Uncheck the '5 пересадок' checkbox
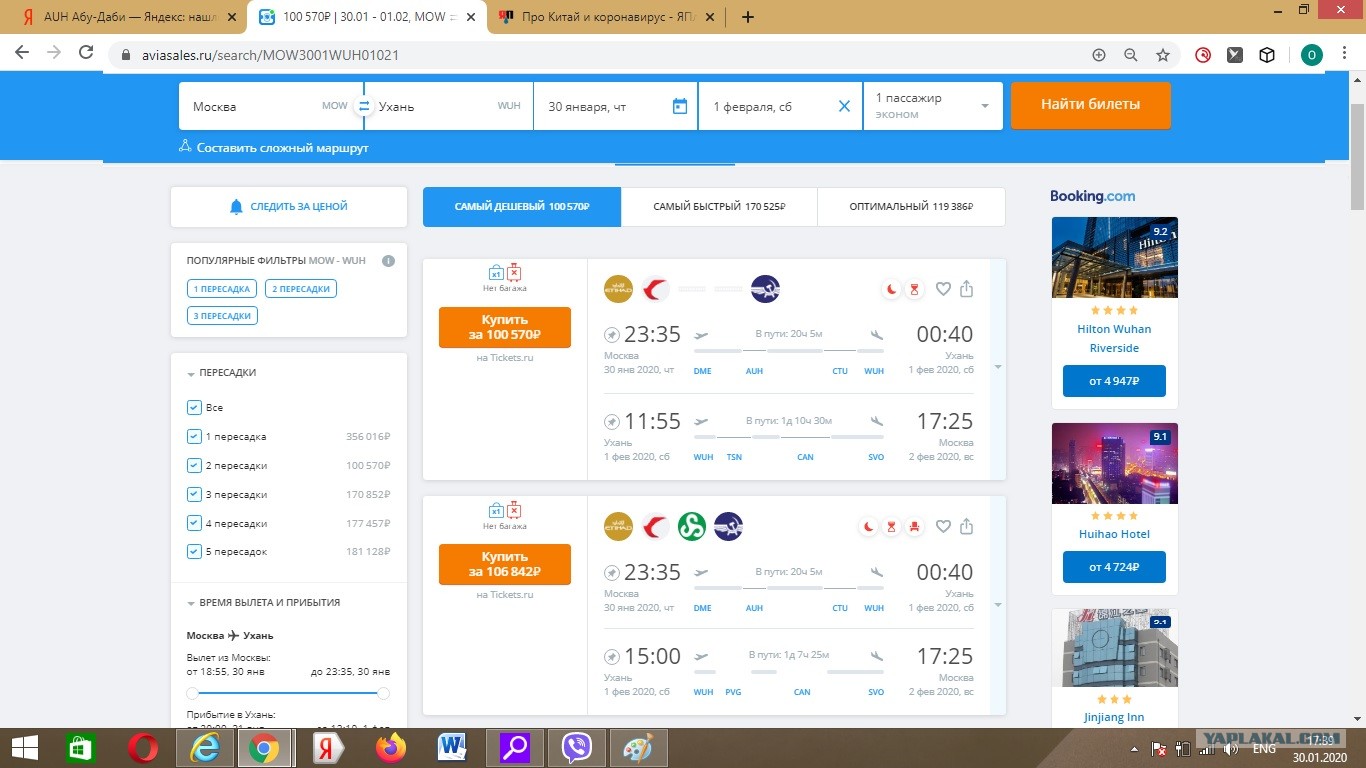1366x768 pixels. pos(194,551)
